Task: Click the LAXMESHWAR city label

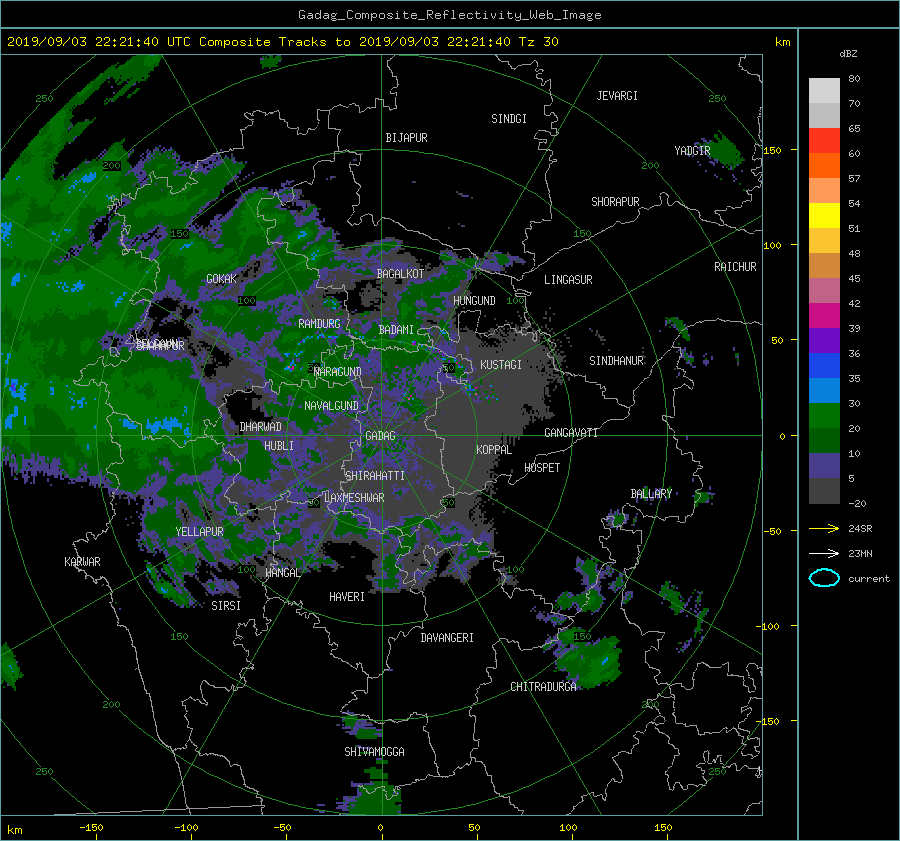Action: pos(354,498)
